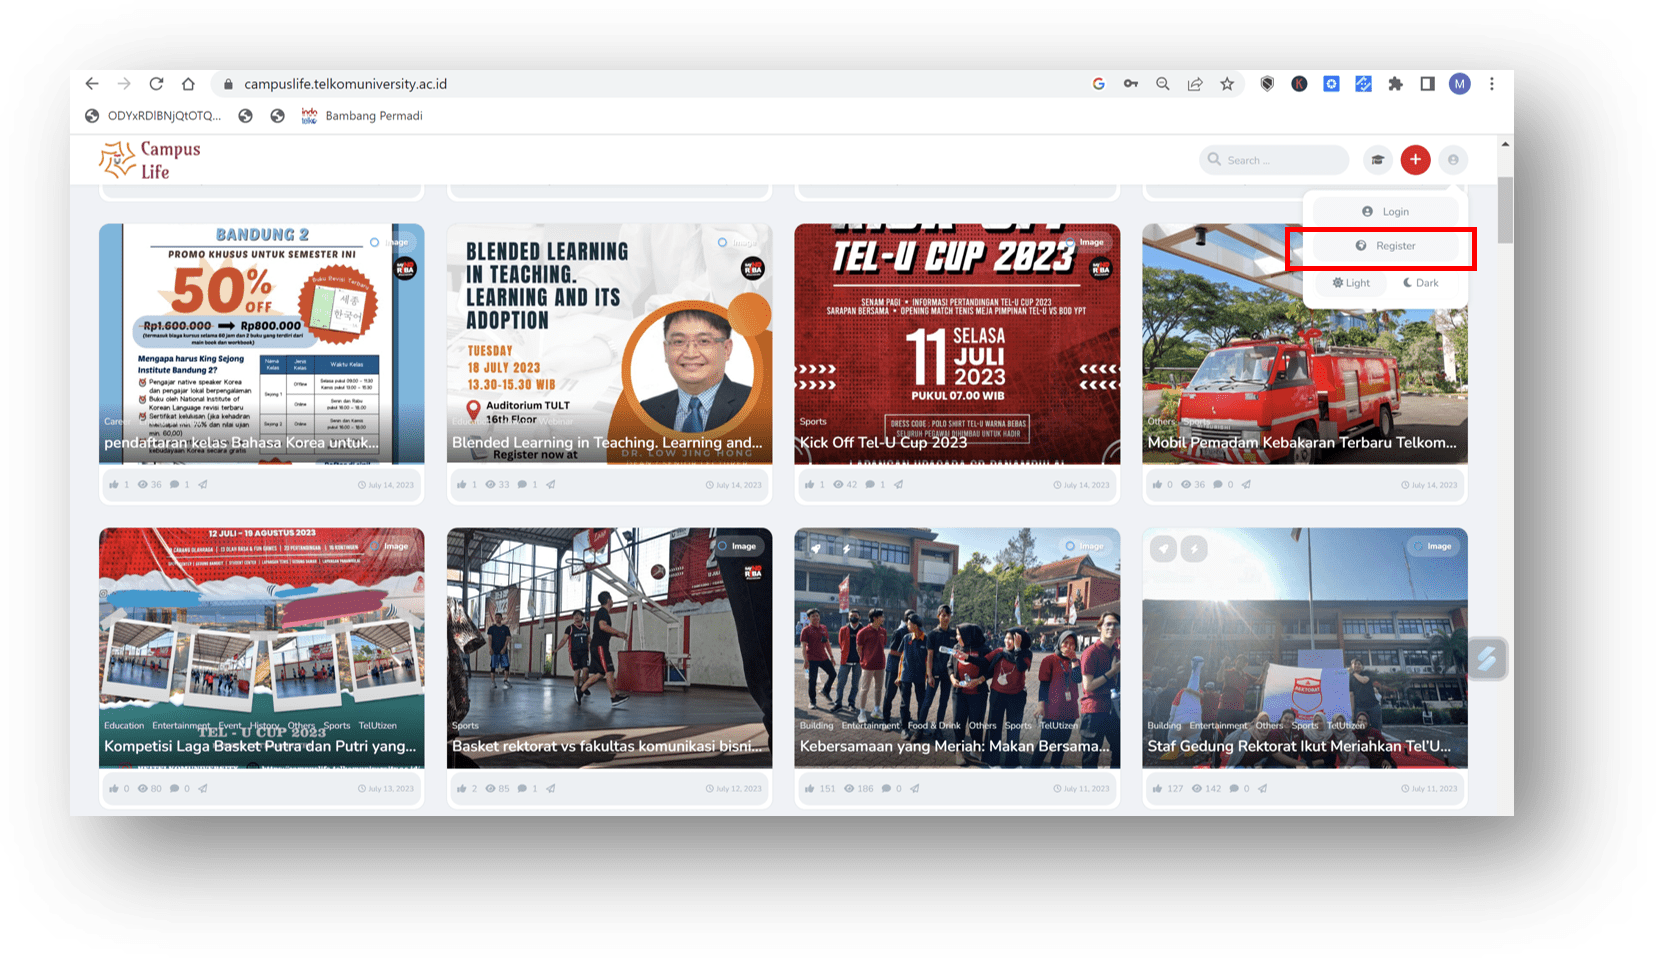Open the graduation cap icon button
The width and height of the screenshot is (1656, 958).
point(1378,160)
